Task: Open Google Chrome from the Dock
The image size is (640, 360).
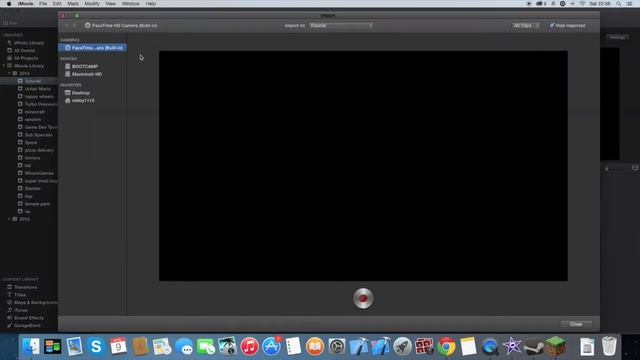Action: click(x=447, y=347)
